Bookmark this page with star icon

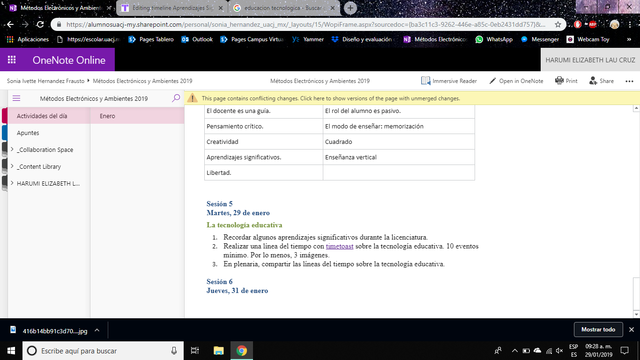pyautogui.click(x=558, y=24)
